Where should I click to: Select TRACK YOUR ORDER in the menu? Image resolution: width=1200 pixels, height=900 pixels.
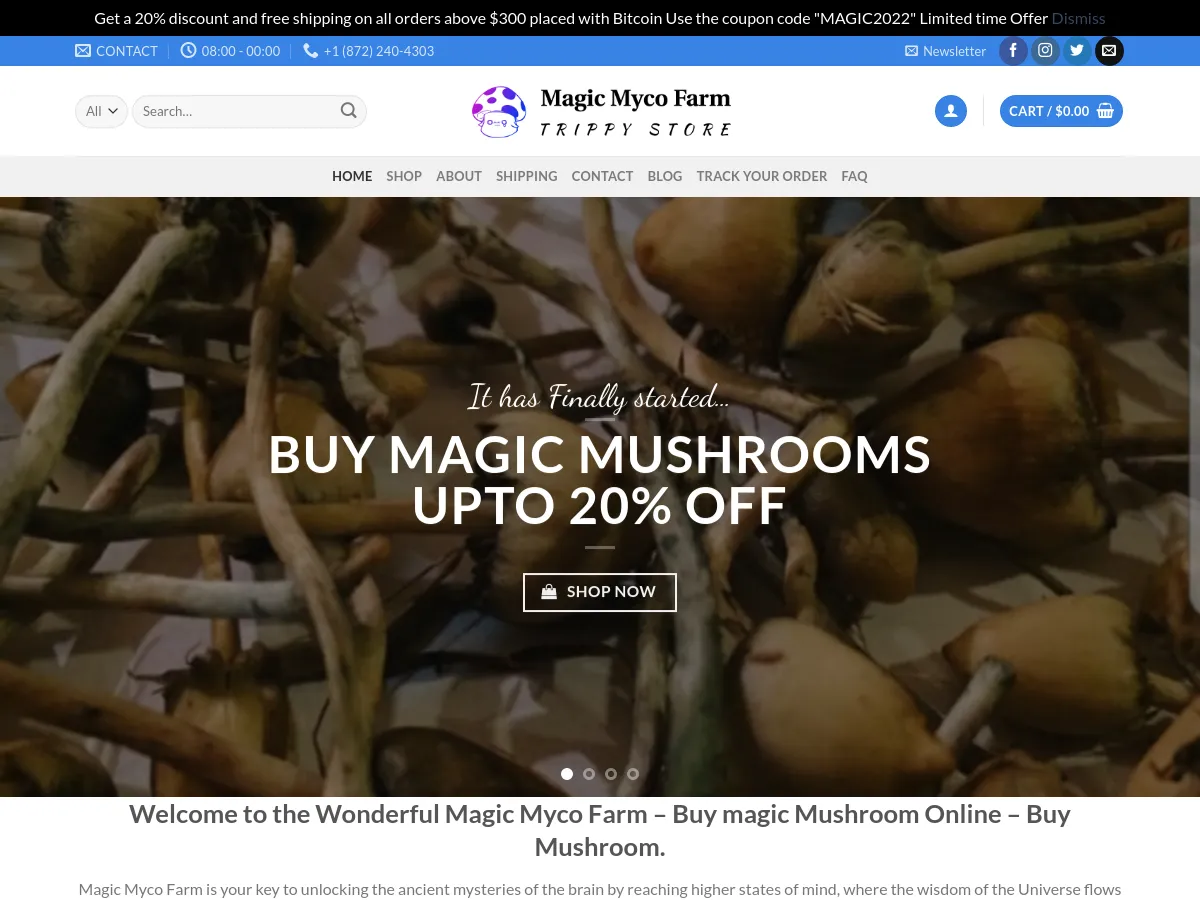pyautogui.click(x=762, y=176)
